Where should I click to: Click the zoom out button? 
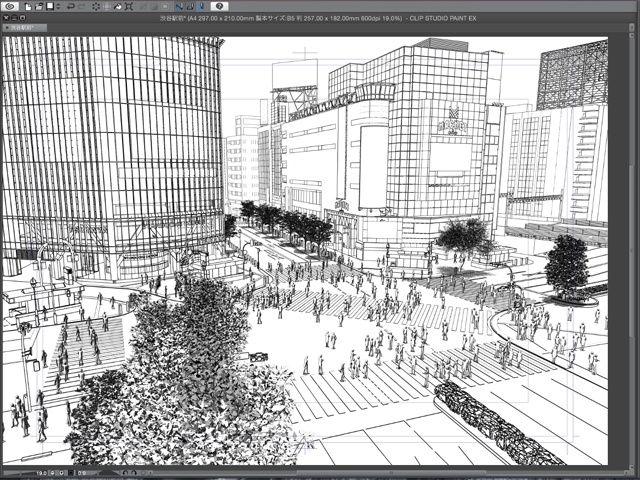pos(52,473)
